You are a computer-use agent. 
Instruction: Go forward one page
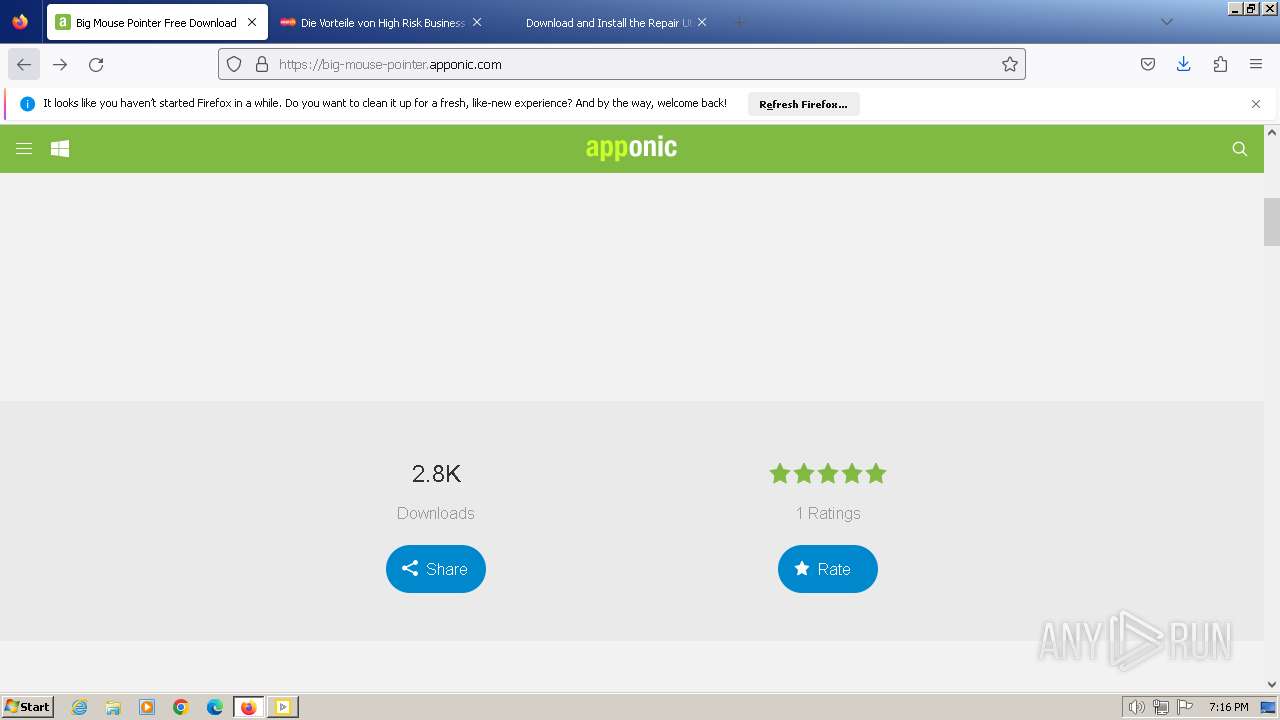tap(60, 64)
